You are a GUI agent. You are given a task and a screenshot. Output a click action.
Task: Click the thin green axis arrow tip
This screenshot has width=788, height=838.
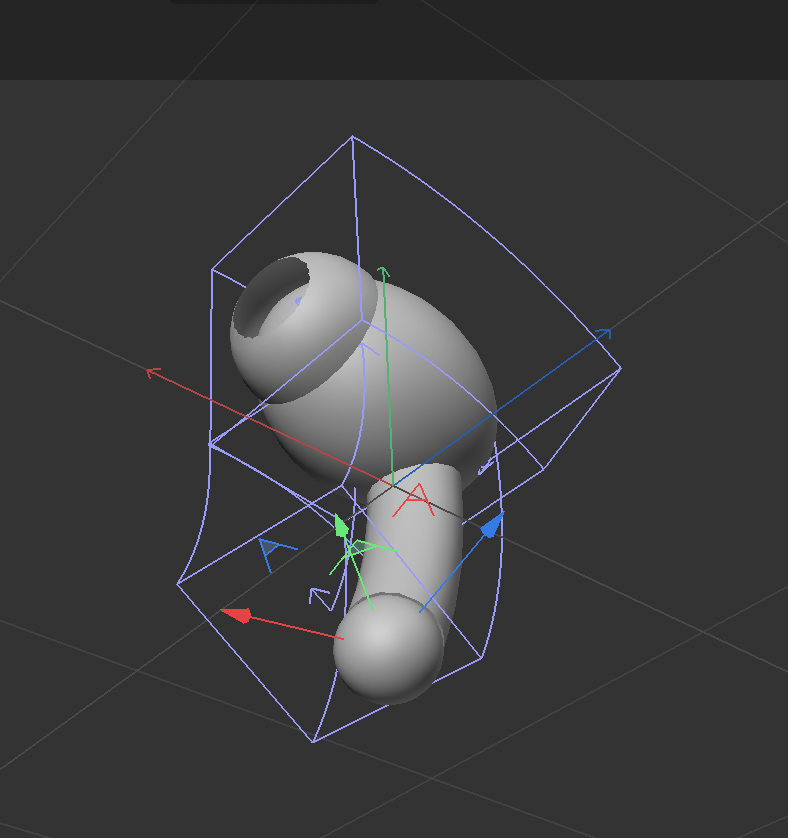(x=382, y=271)
